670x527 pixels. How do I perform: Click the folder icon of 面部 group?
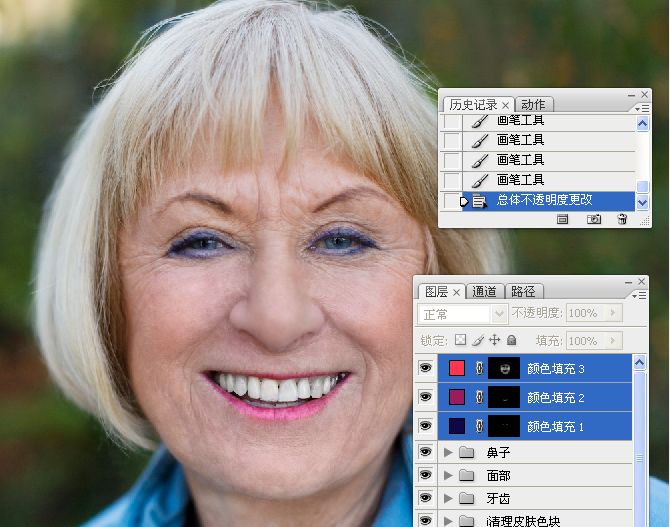(467, 475)
